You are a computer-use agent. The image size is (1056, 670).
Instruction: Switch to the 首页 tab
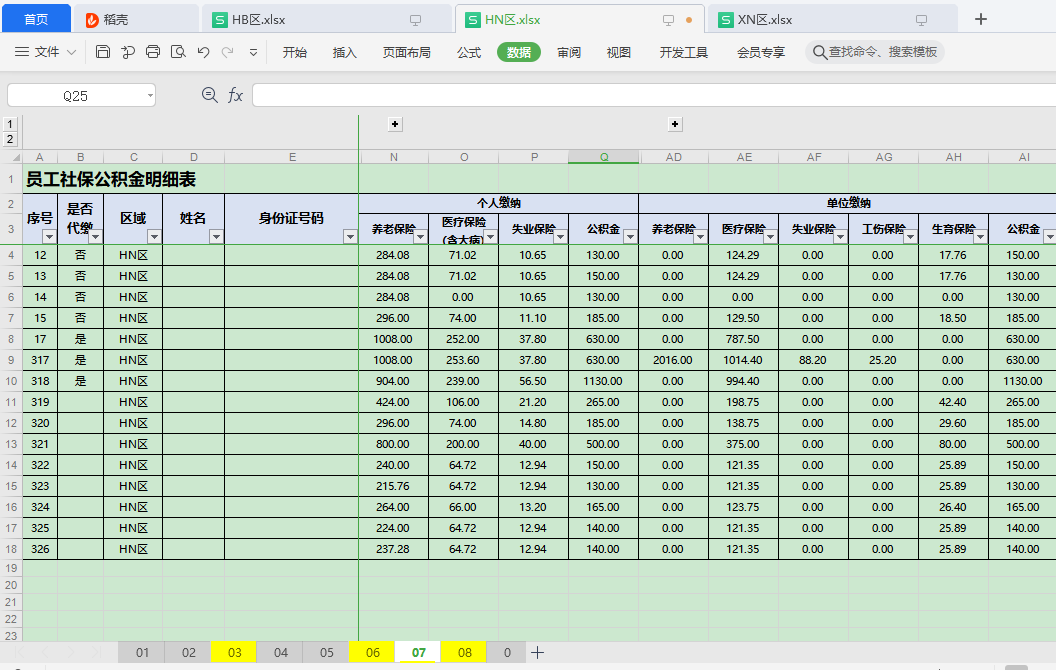click(x=36, y=19)
